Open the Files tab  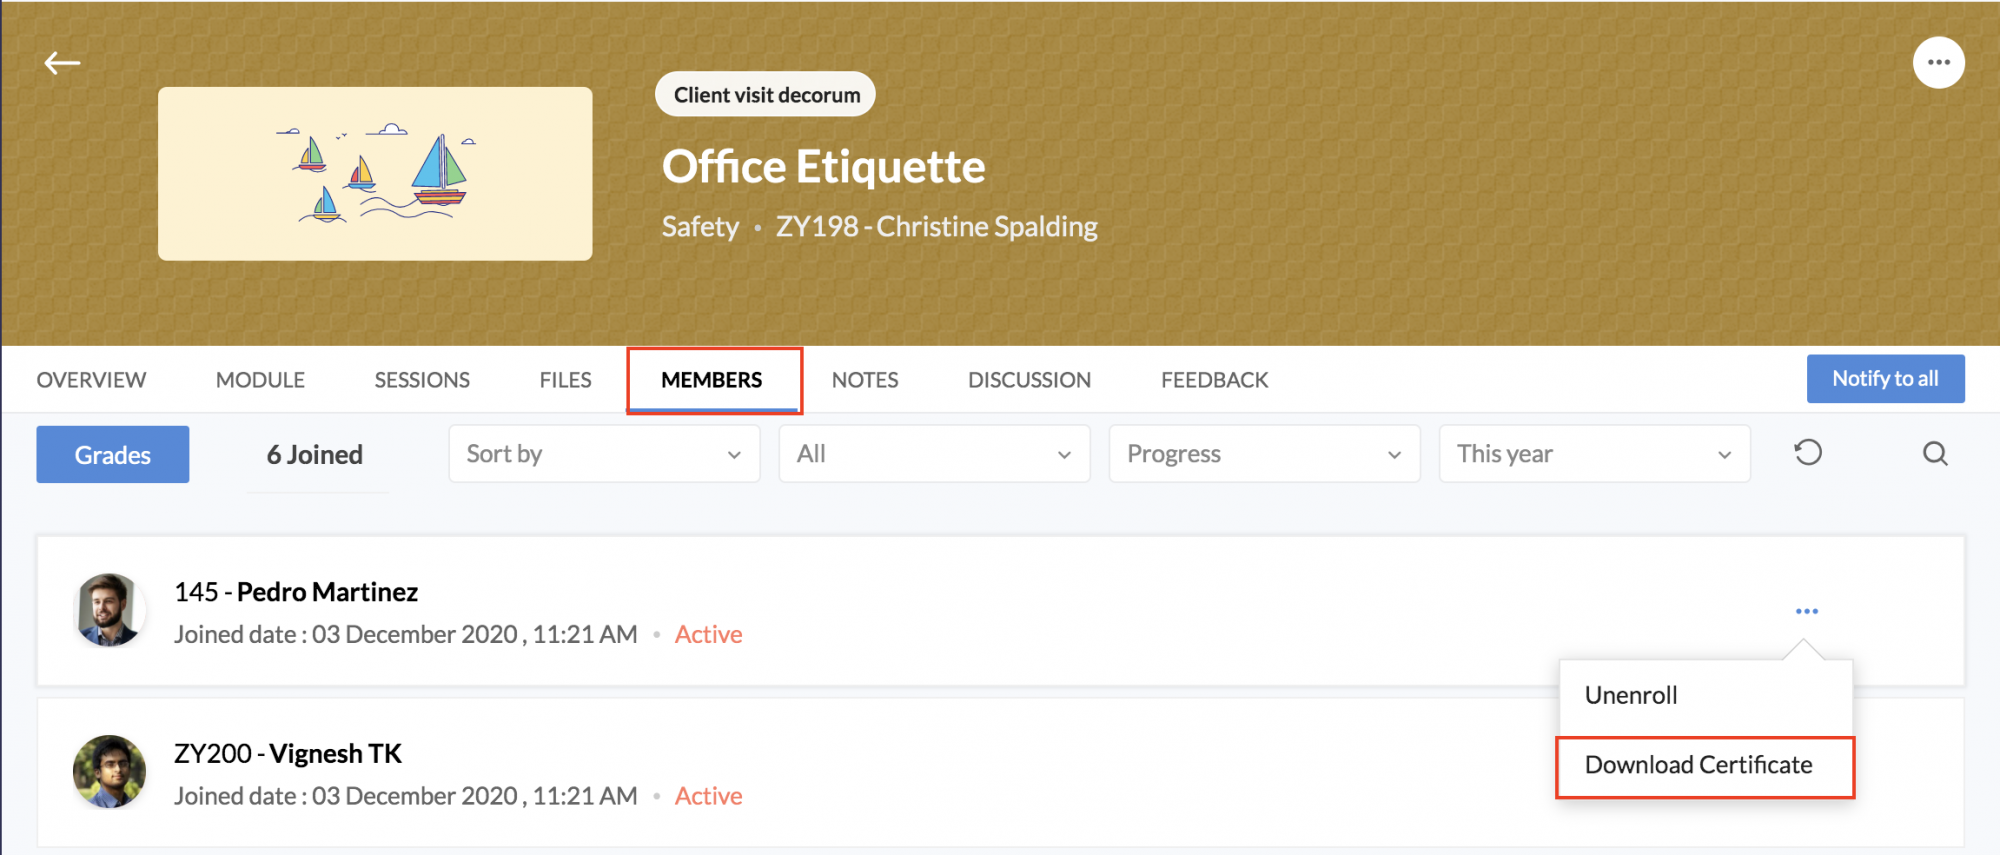tap(565, 380)
